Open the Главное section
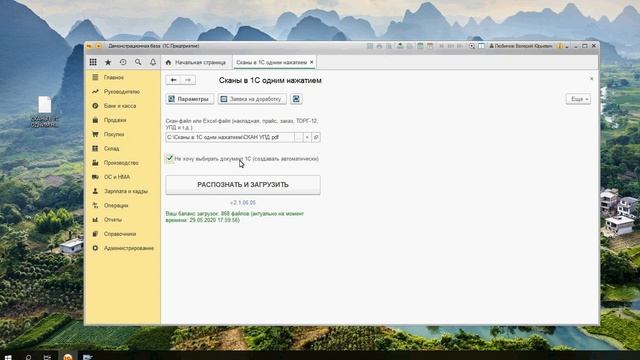640x360 pixels. point(113,77)
